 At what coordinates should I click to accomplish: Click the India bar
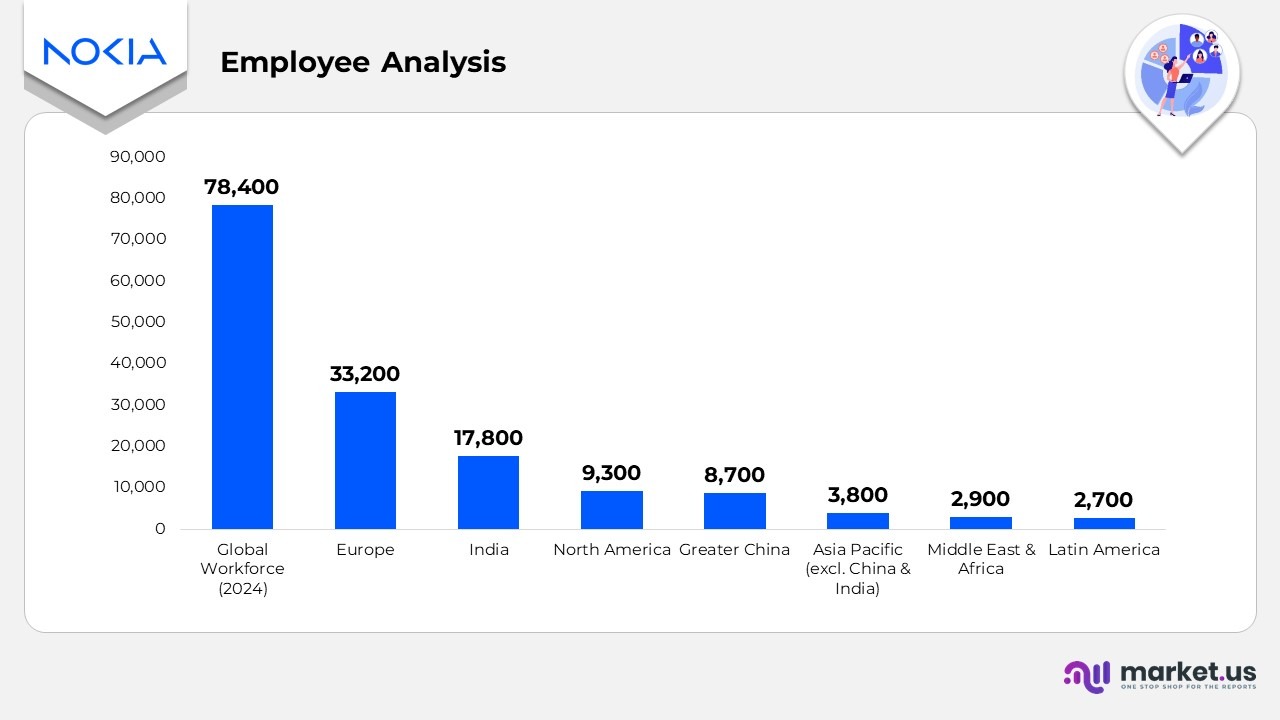489,490
